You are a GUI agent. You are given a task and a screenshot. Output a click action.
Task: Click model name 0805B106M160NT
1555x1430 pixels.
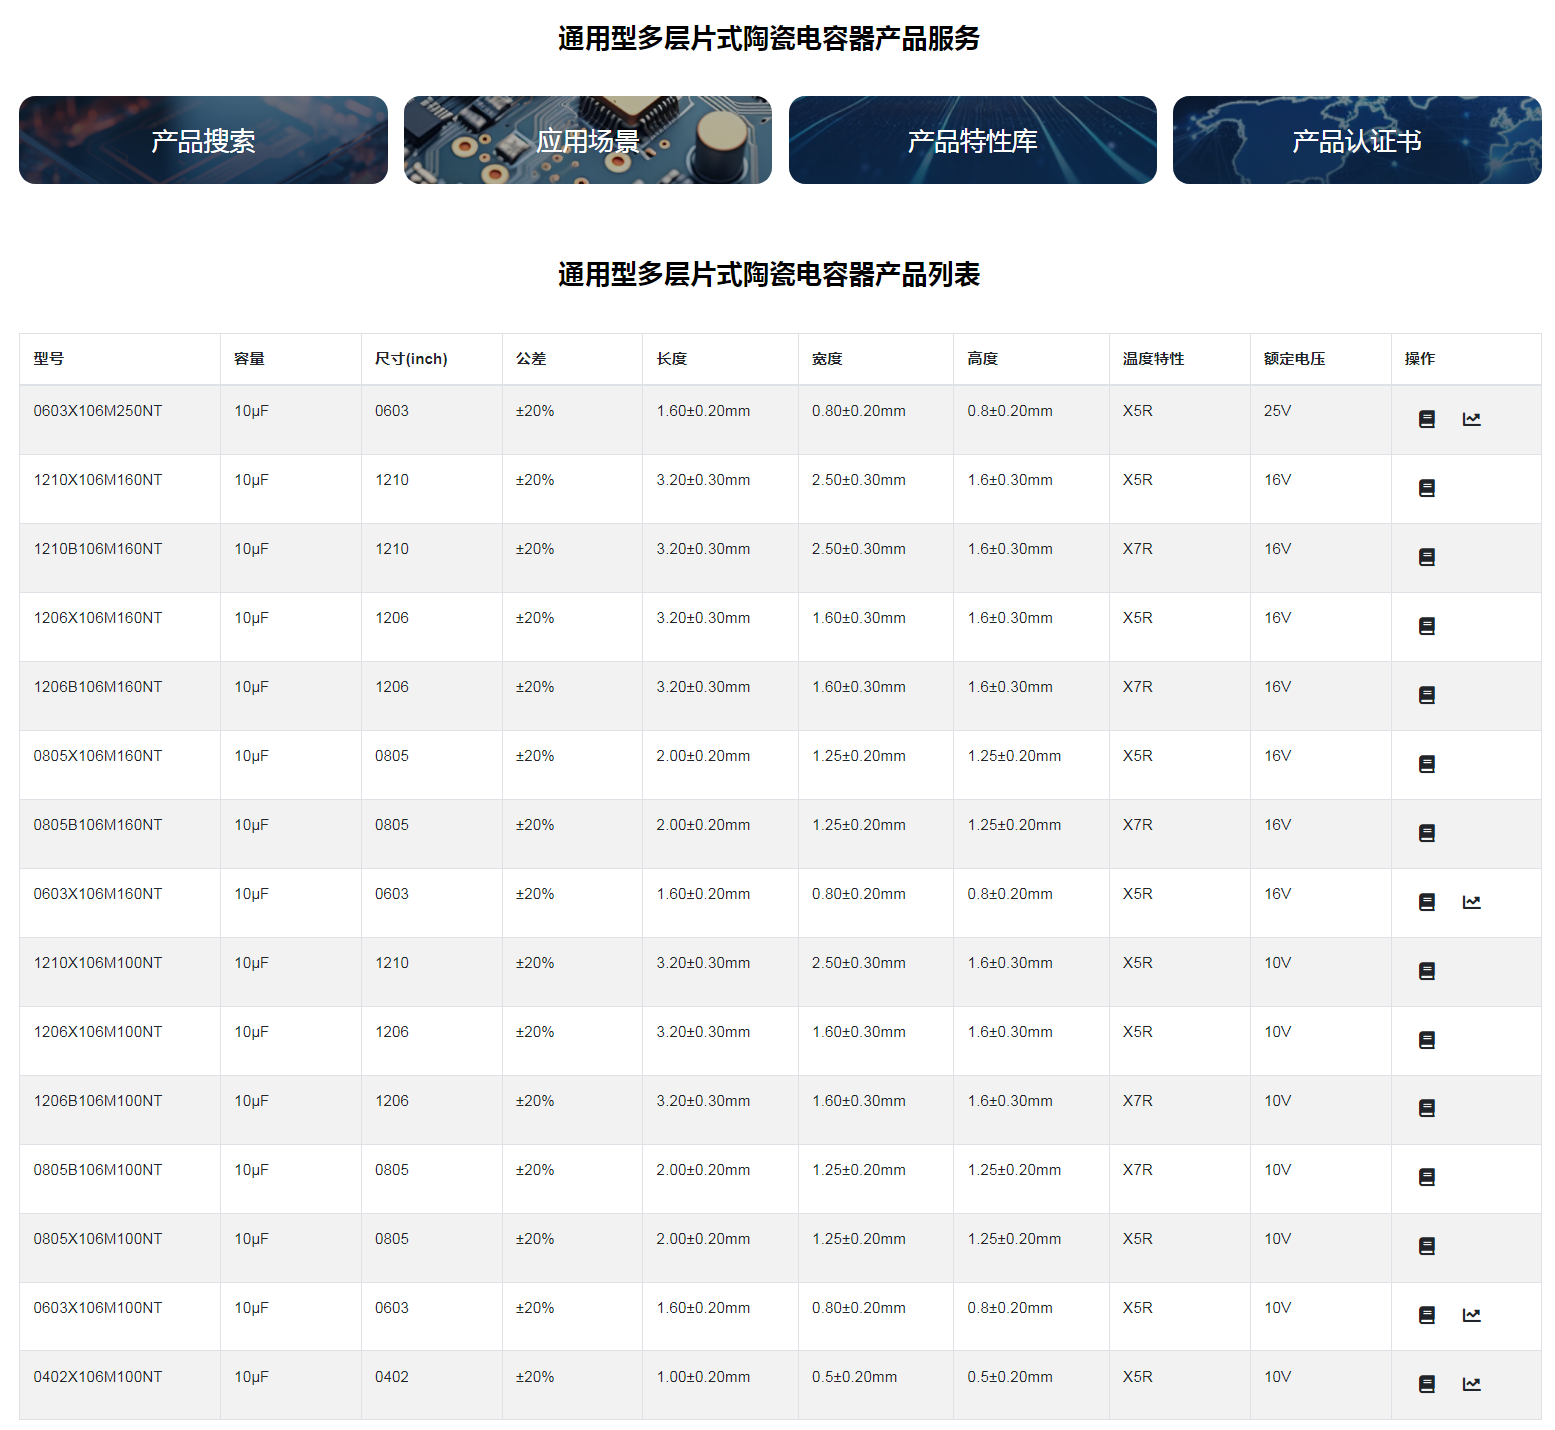coord(98,825)
